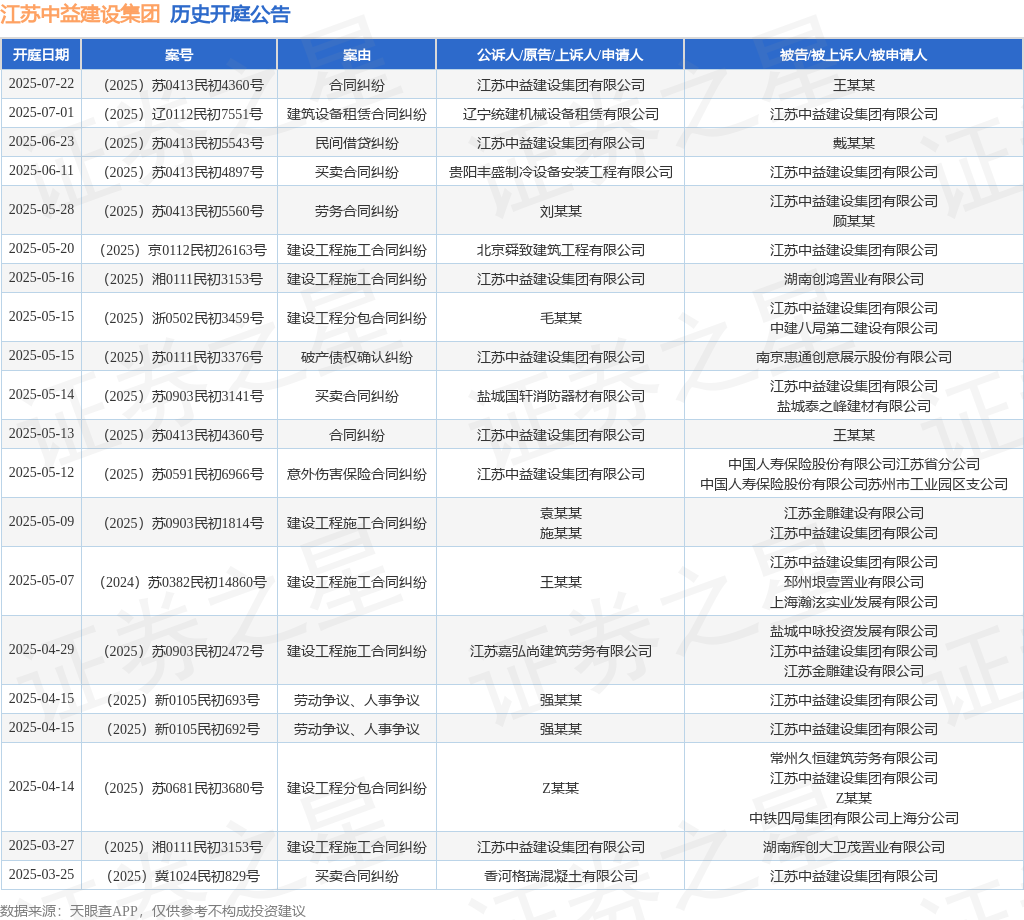Image resolution: width=1024 pixels, height=920 pixels.
Task: Select the 开庭日期 column header
Action: pyautogui.click(x=41, y=55)
